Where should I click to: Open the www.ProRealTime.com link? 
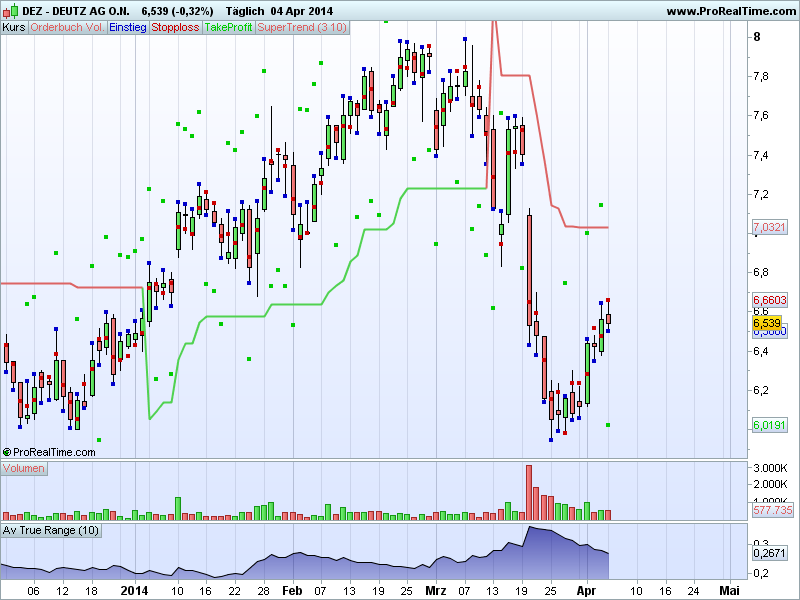731,11
